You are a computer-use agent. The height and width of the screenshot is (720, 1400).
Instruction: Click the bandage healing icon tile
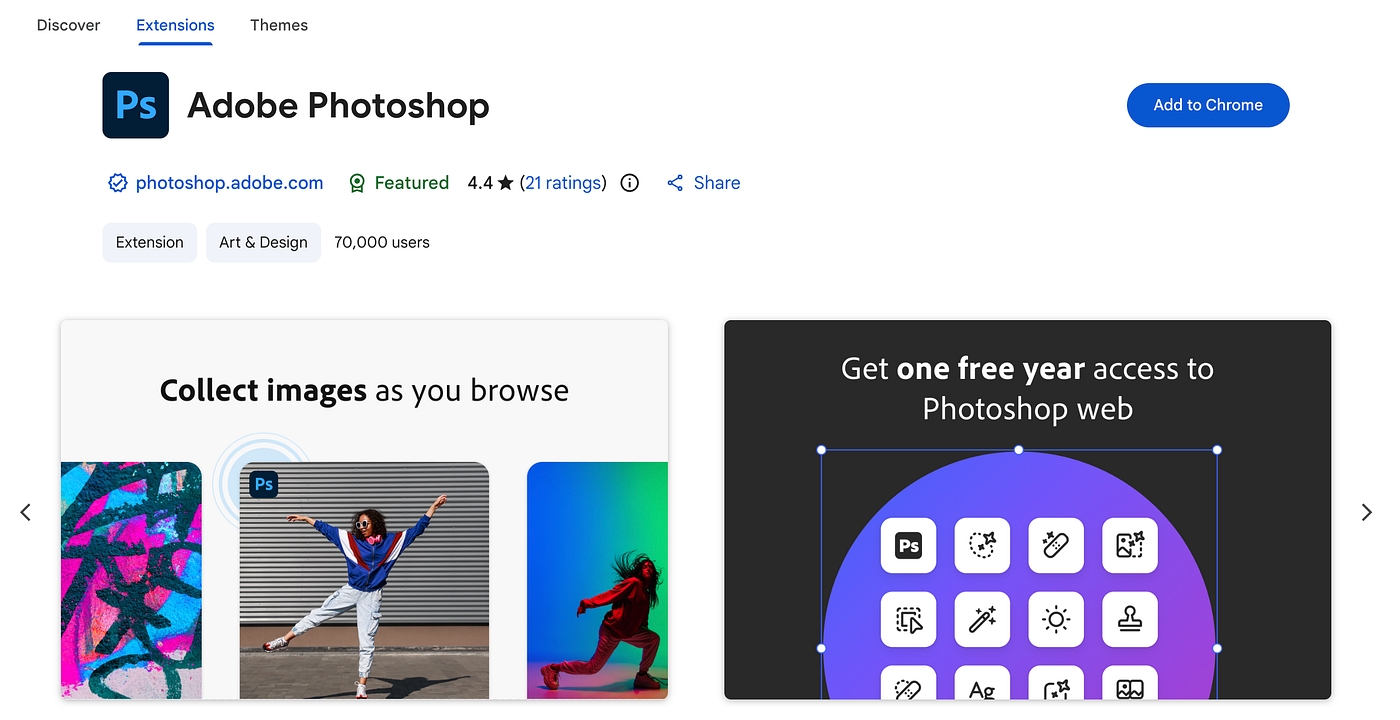point(1056,545)
